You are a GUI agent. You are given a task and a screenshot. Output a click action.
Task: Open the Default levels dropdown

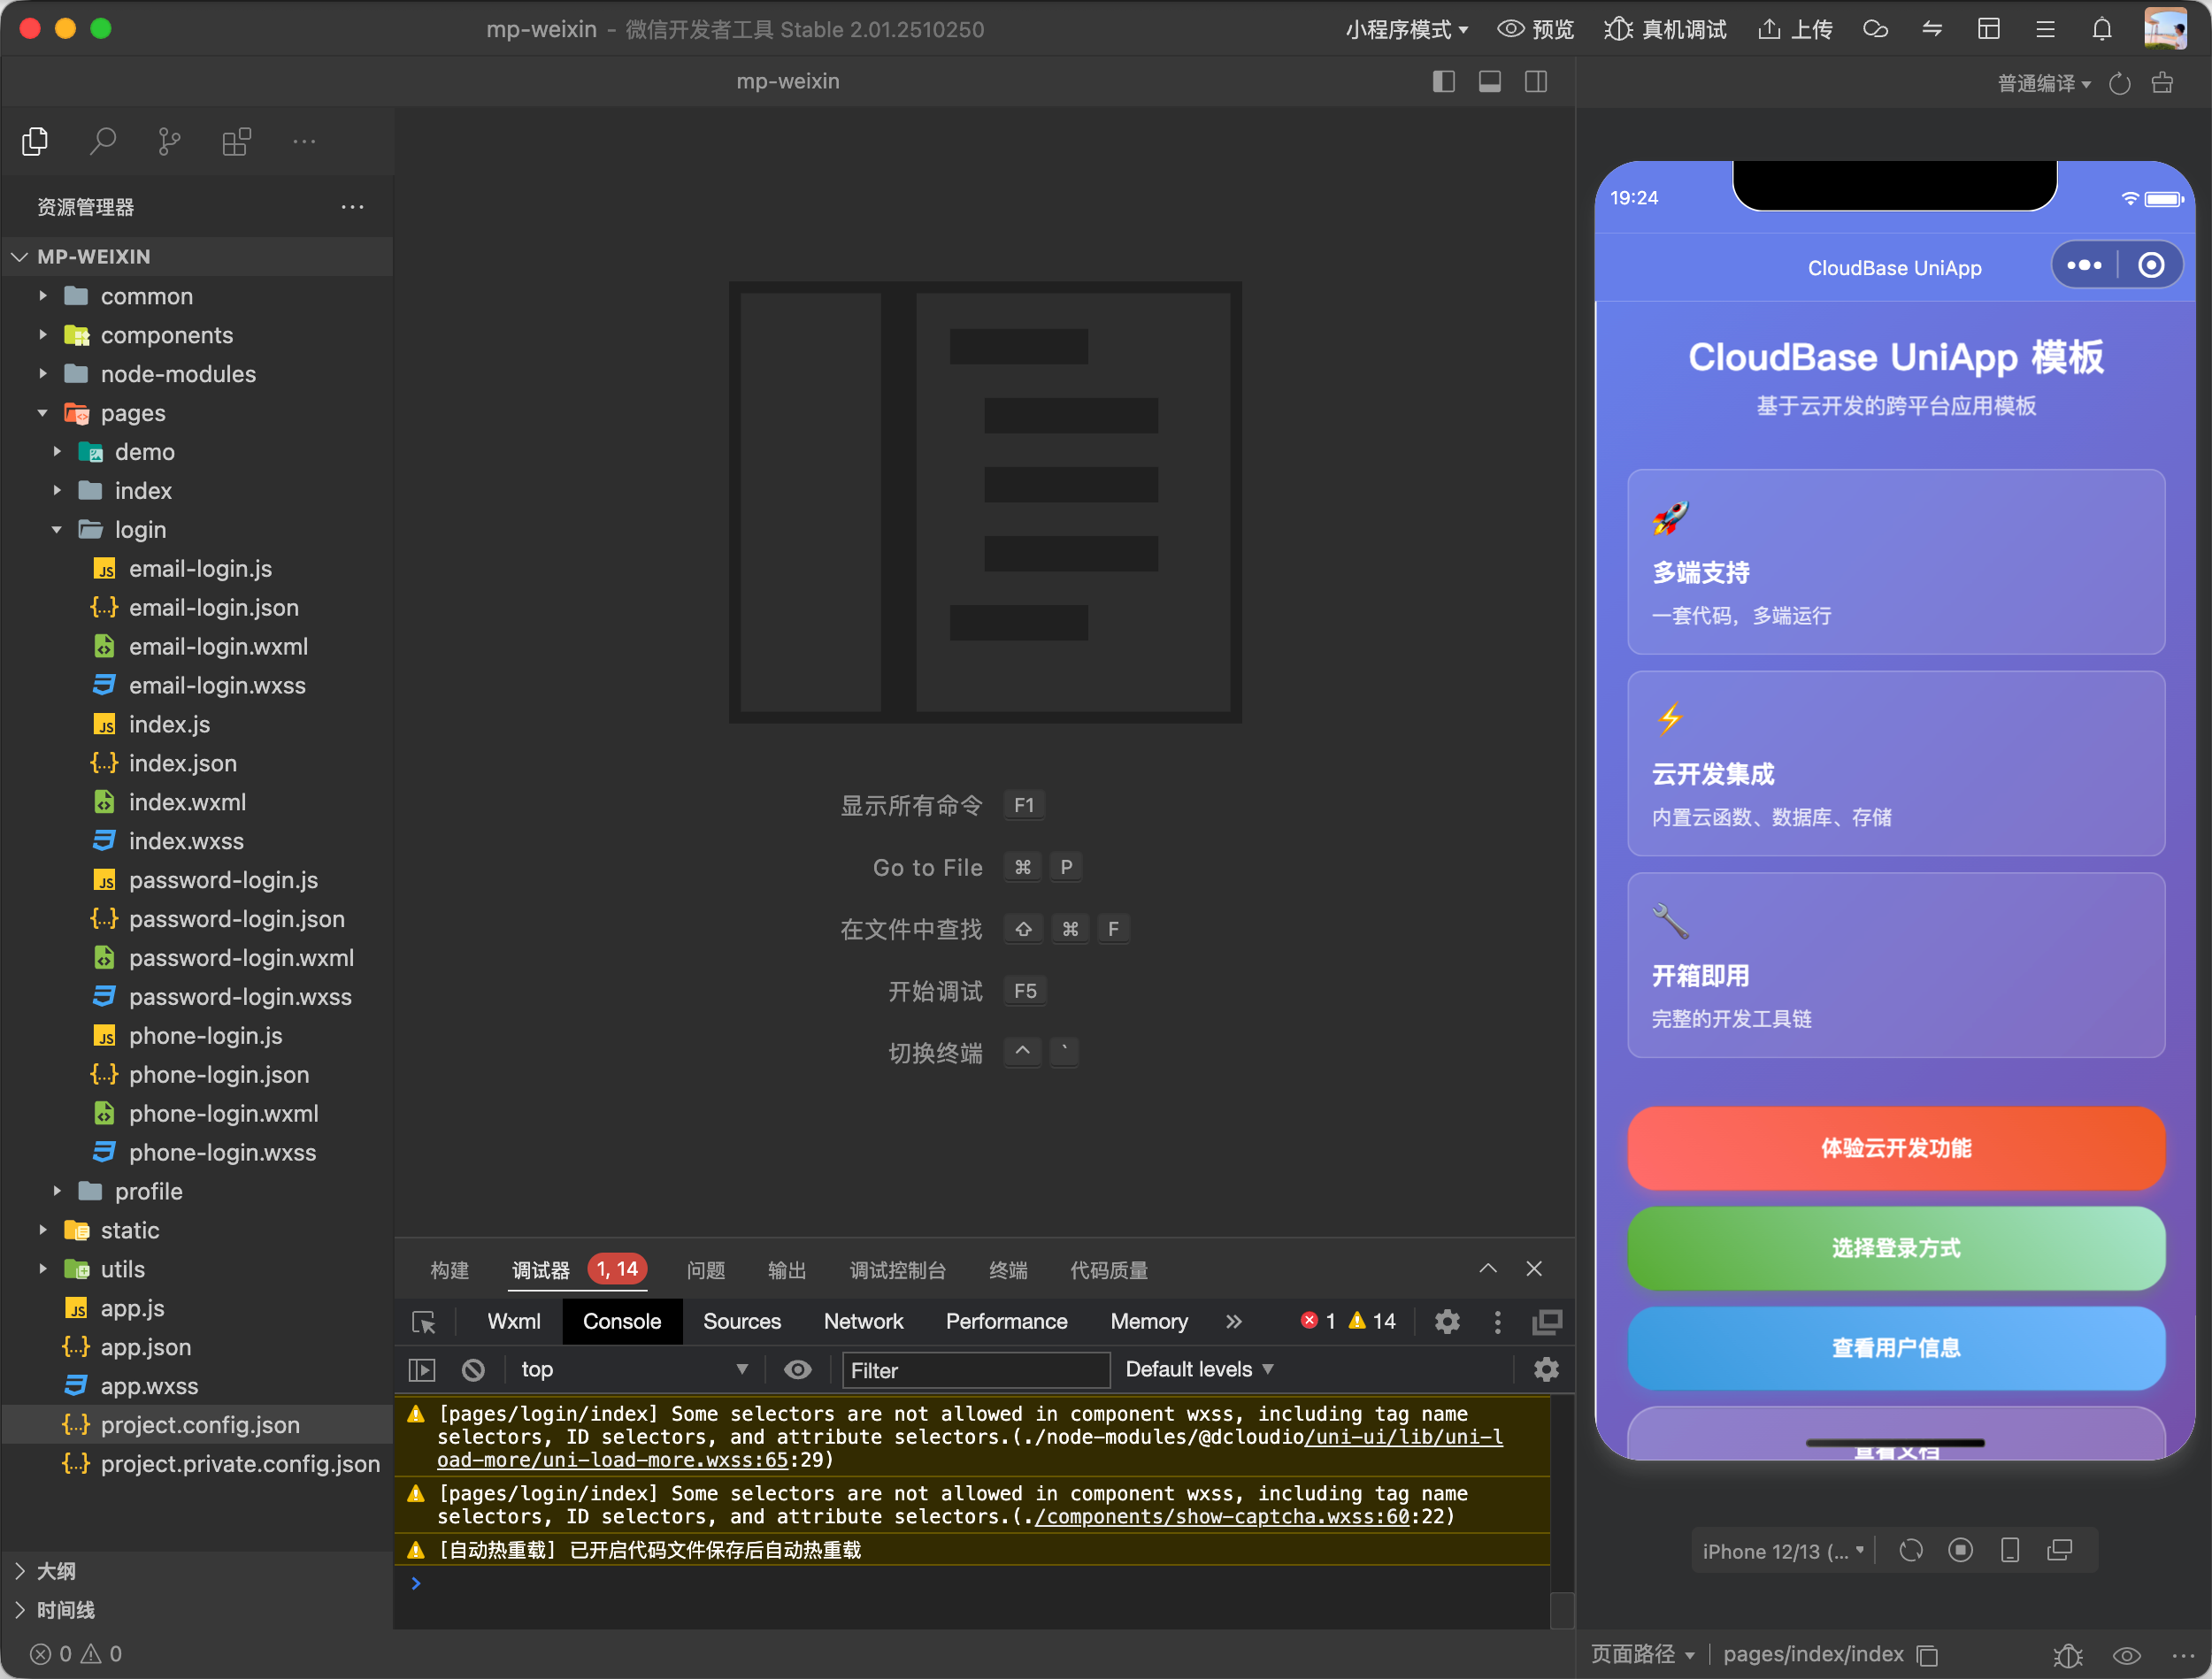[x=1199, y=1369]
